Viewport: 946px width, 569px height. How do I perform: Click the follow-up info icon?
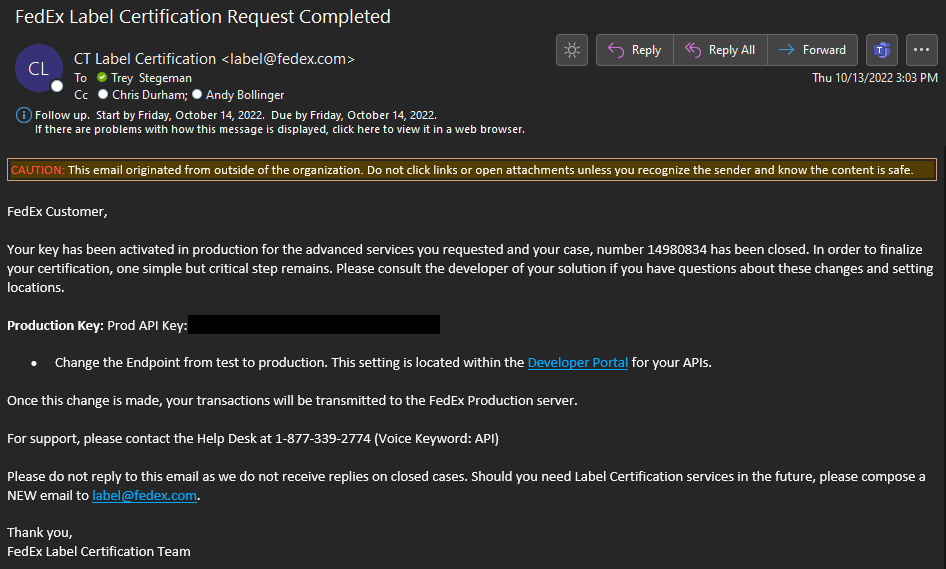tap(24, 115)
